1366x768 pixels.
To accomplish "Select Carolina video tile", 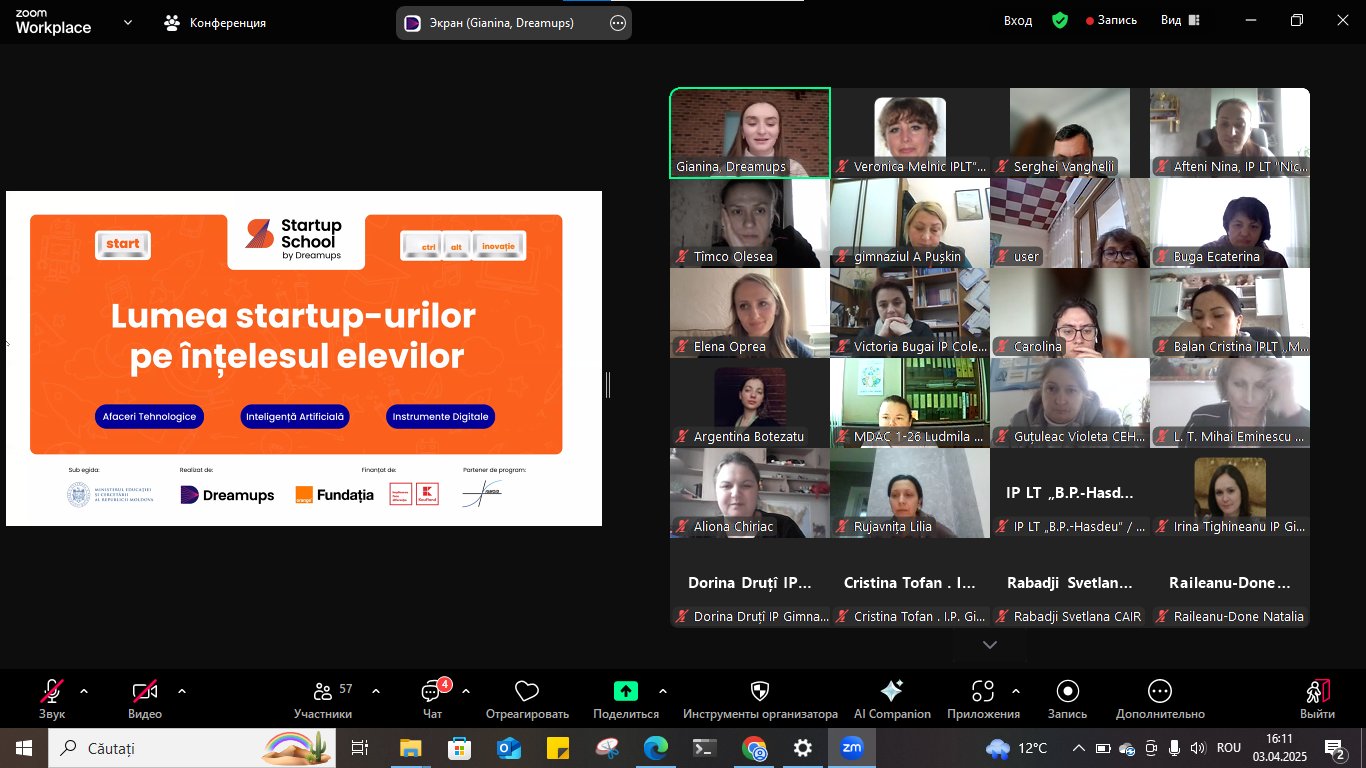I will click(x=1070, y=313).
